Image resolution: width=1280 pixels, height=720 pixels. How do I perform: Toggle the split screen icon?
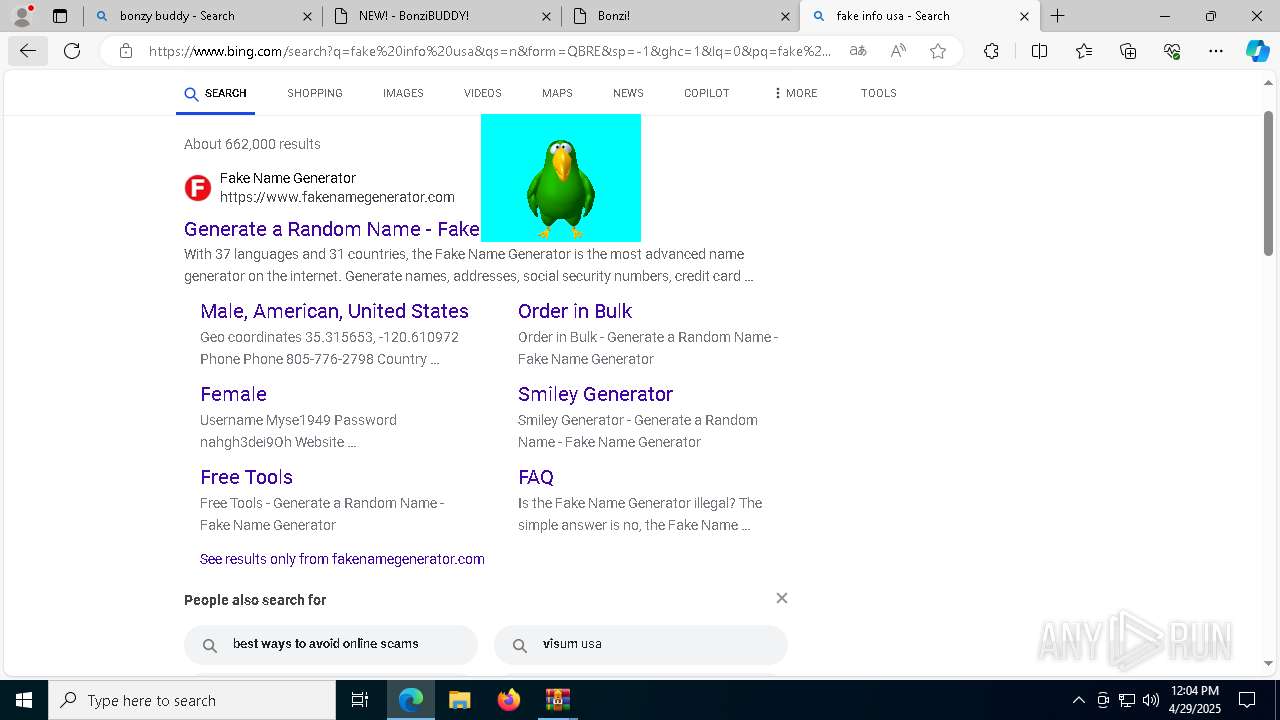coord(1039,51)
